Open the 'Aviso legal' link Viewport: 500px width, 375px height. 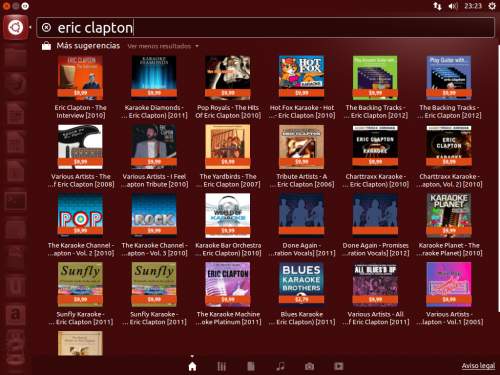click(478, 366)
